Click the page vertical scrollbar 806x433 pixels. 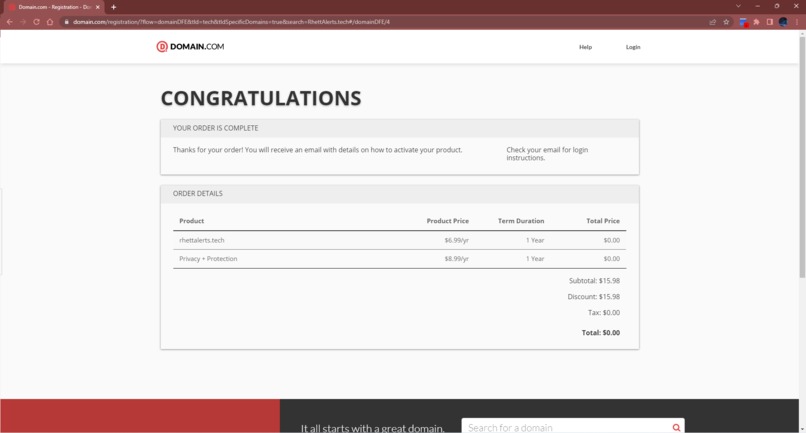click(802, 159)
